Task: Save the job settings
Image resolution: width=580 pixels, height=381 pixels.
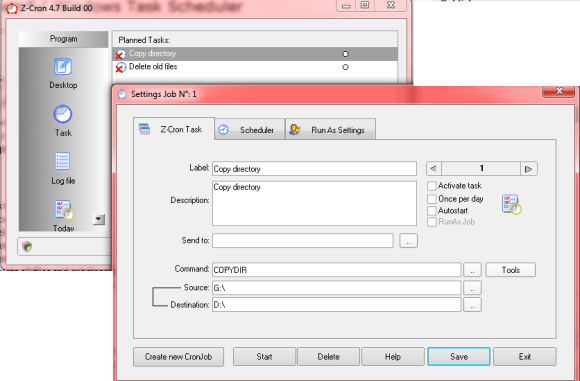Action: (x=459, y=357)
